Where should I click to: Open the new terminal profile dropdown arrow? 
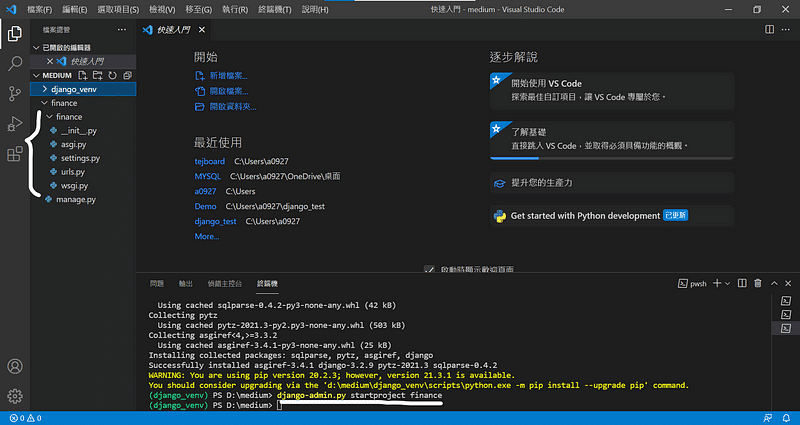coord(728,284)
